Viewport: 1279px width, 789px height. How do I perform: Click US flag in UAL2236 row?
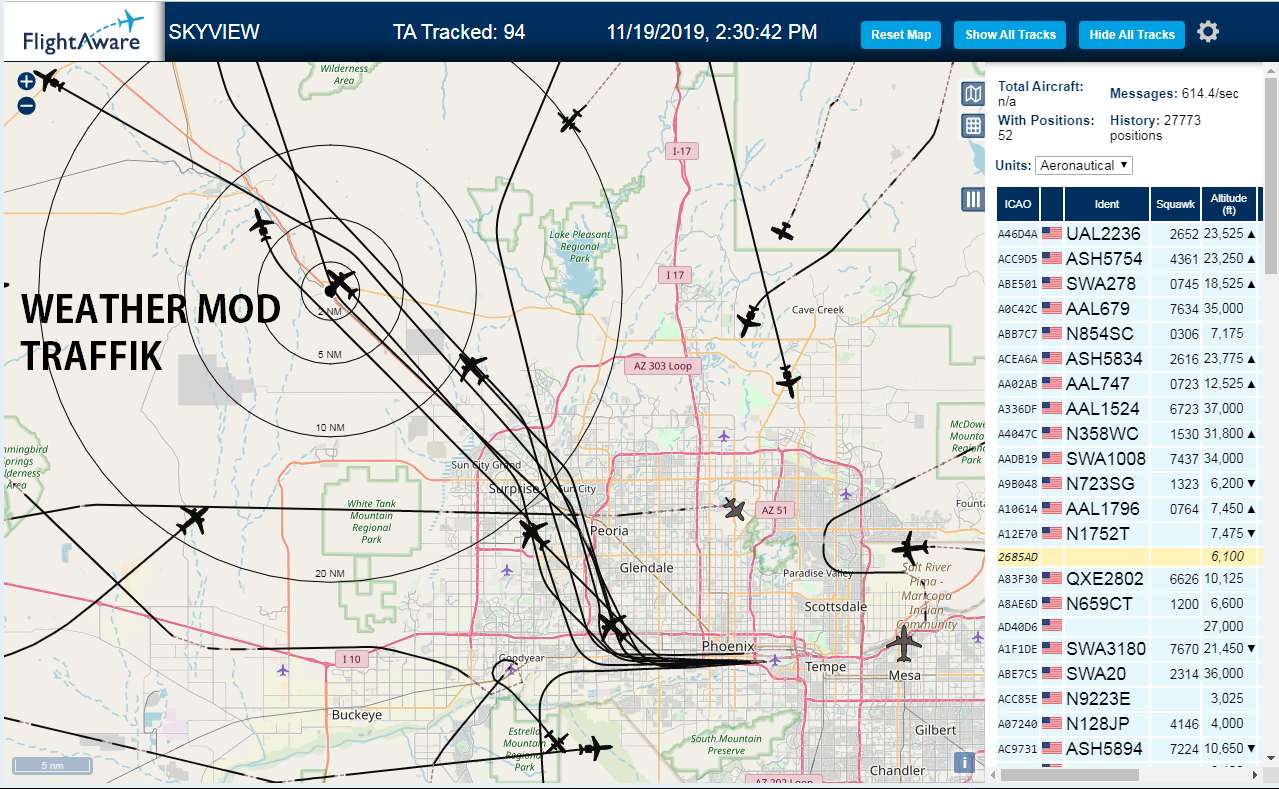coord(1051,233)
